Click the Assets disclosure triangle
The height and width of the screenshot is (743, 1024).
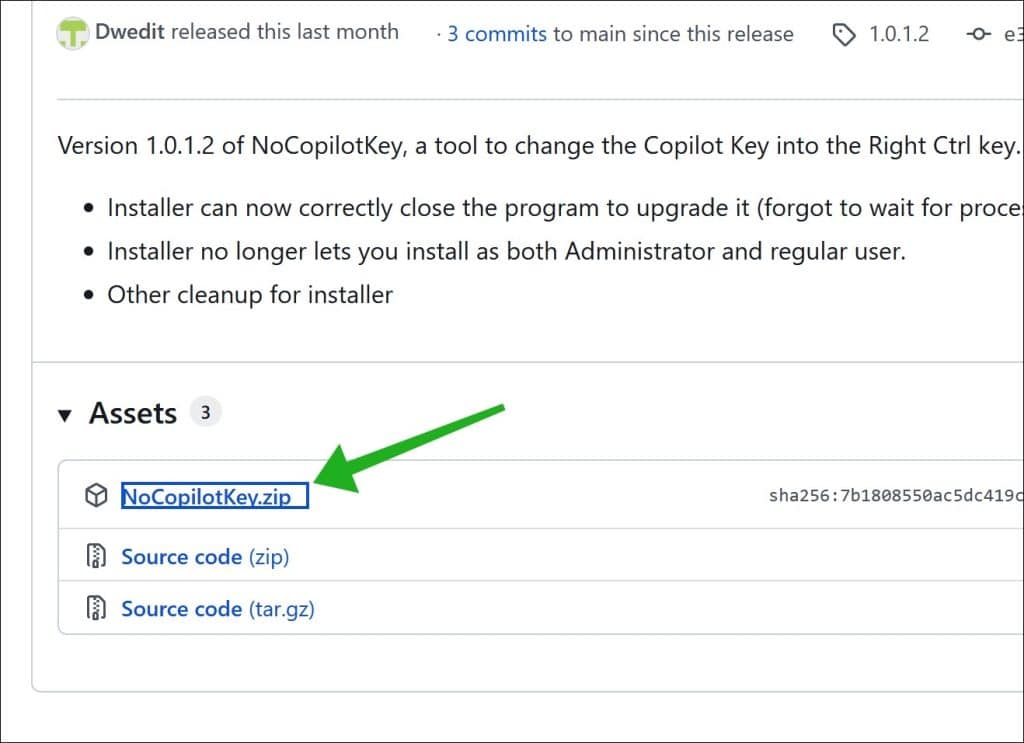click(x=66, y=413)
